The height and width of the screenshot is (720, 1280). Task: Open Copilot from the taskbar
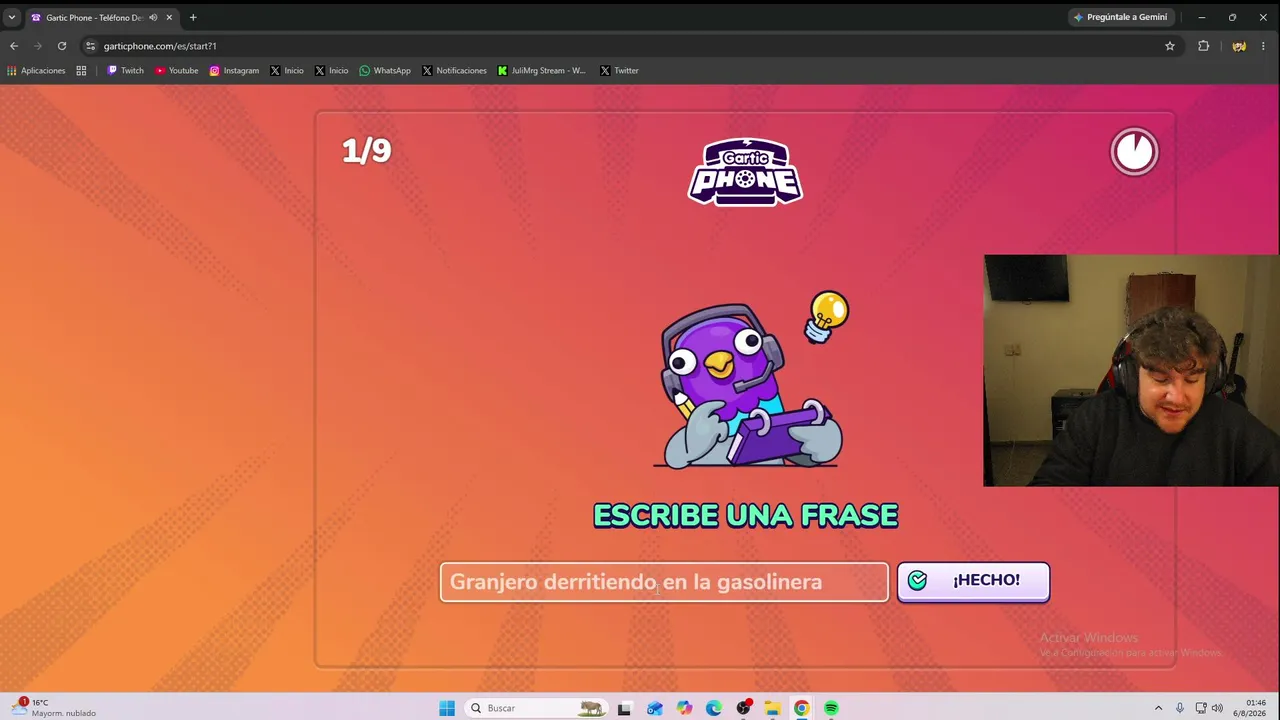684,708
